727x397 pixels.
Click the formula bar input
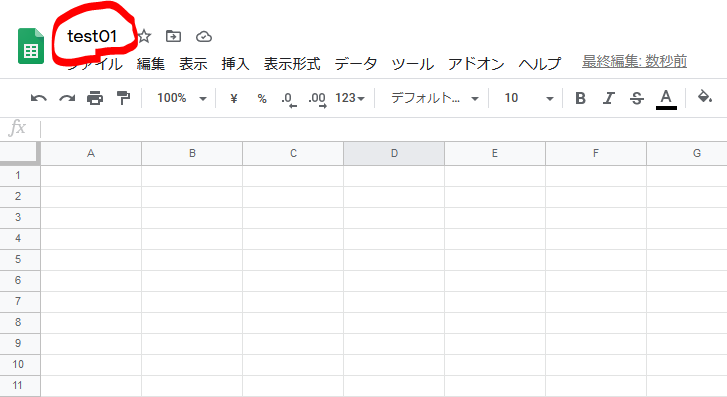(384, 129)
